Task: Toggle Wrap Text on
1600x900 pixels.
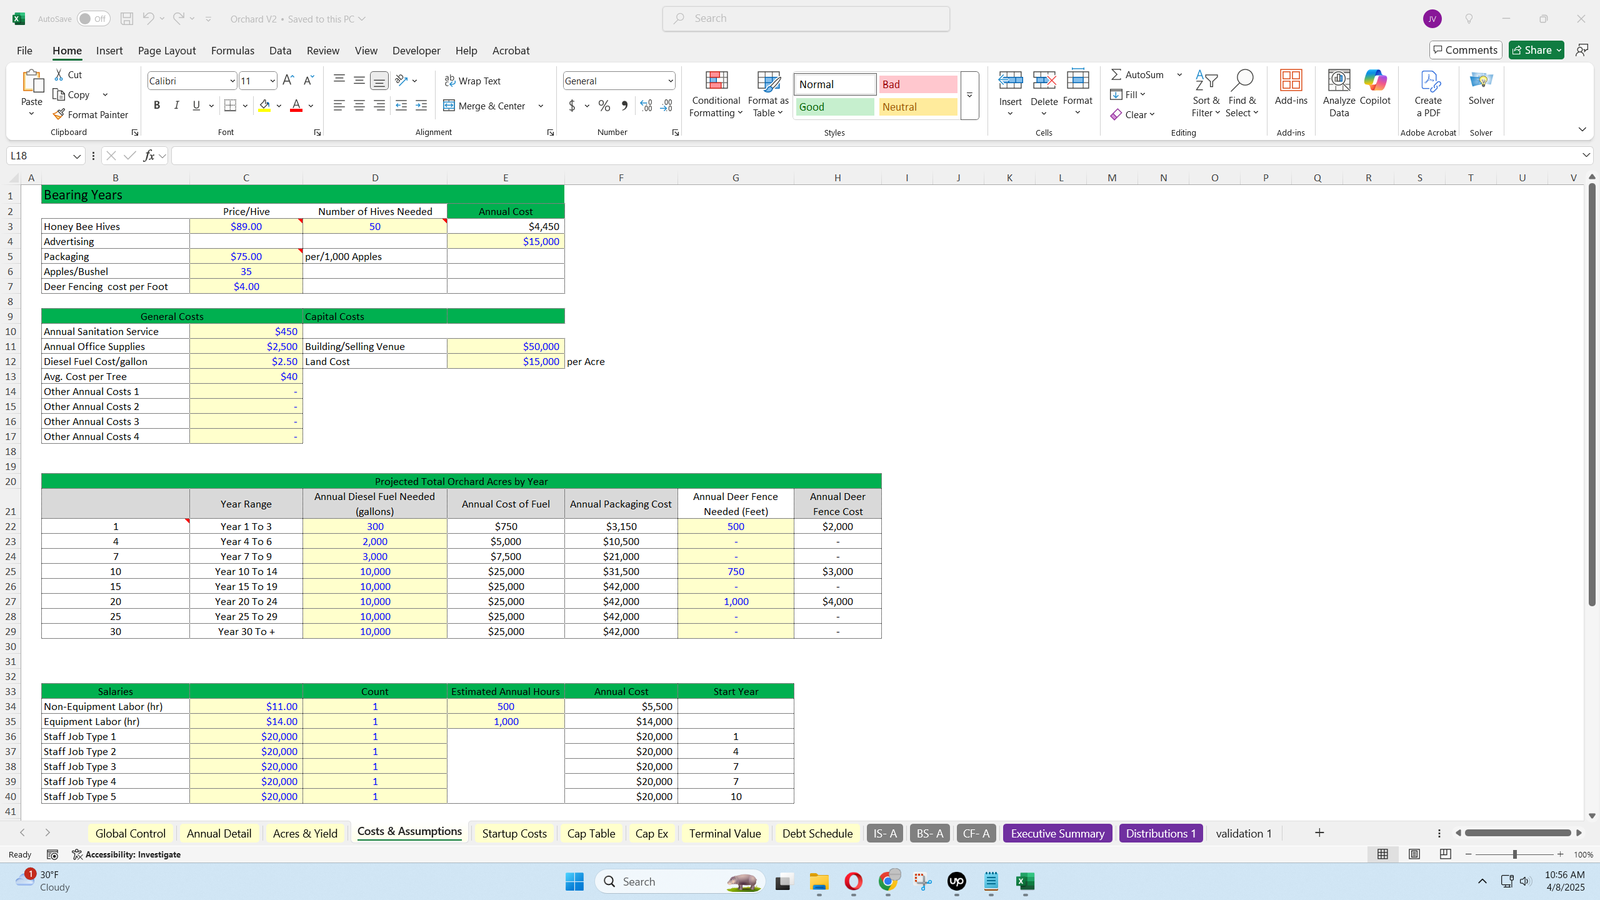Action: tap(472, 81)
